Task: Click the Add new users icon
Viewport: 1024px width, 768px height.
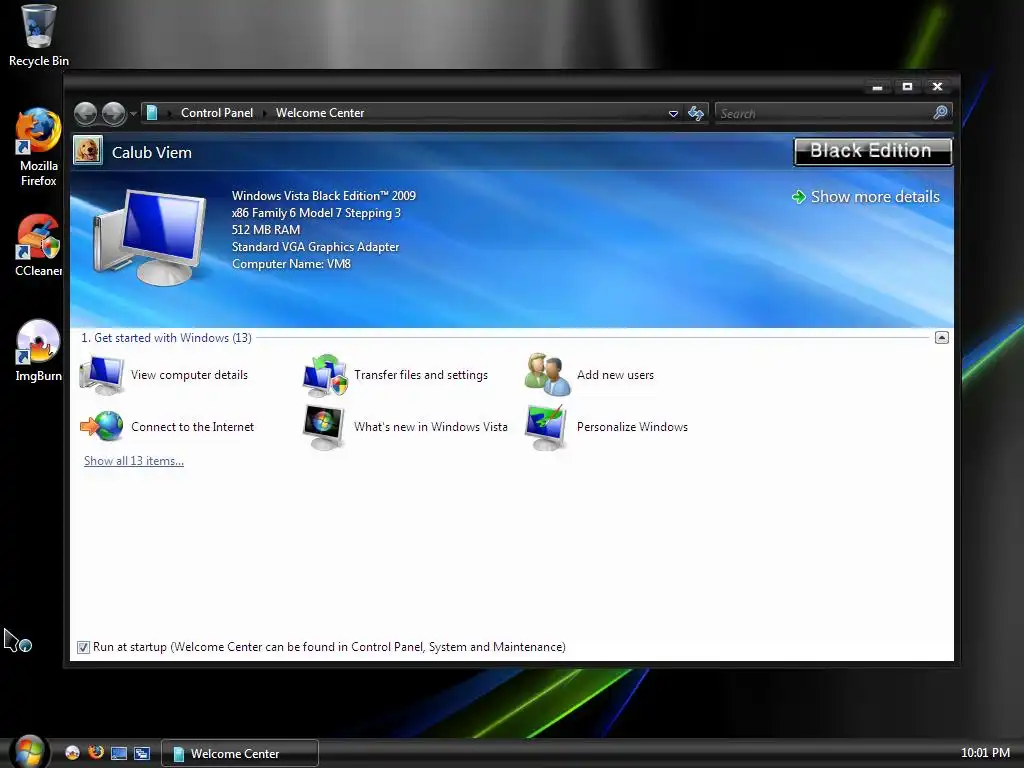Action: tap(548, 374)
